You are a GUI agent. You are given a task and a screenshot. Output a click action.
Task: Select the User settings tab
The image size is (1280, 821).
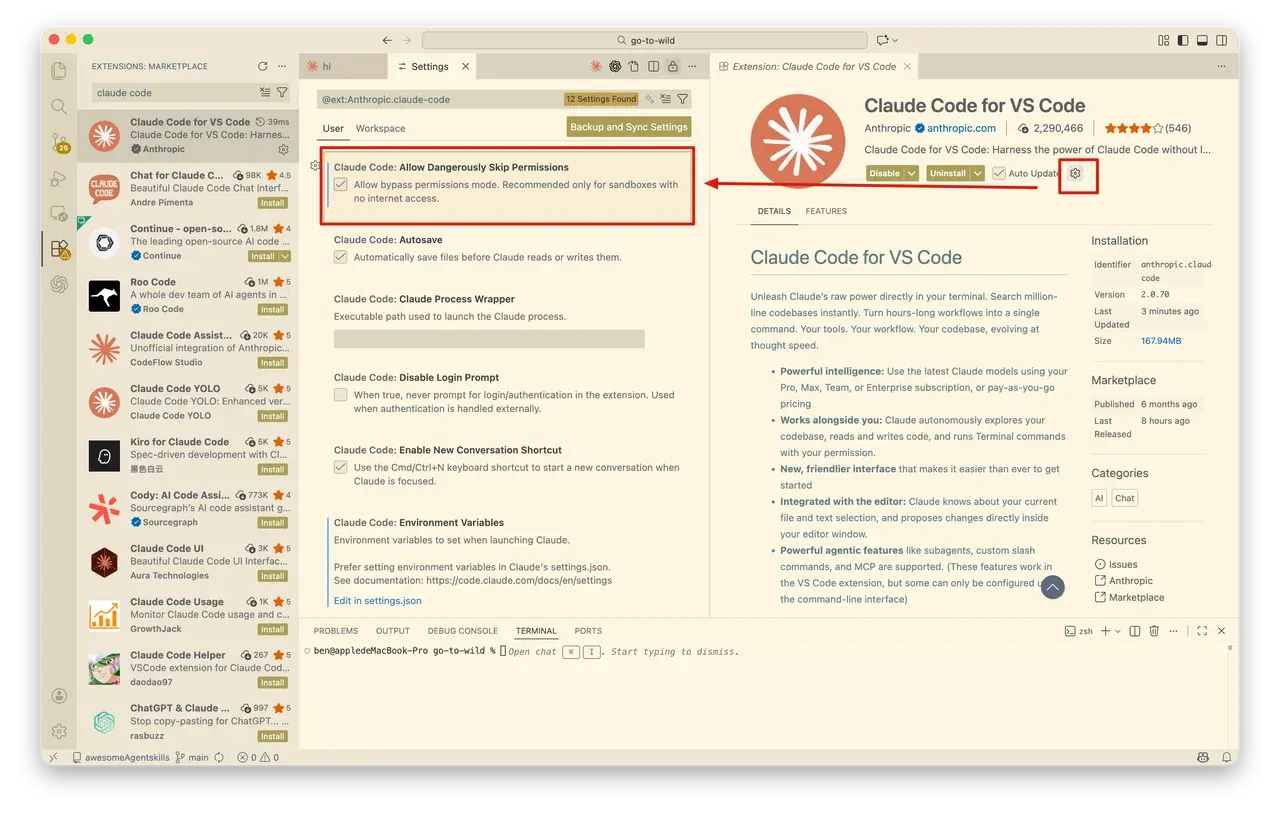point(333,128)
